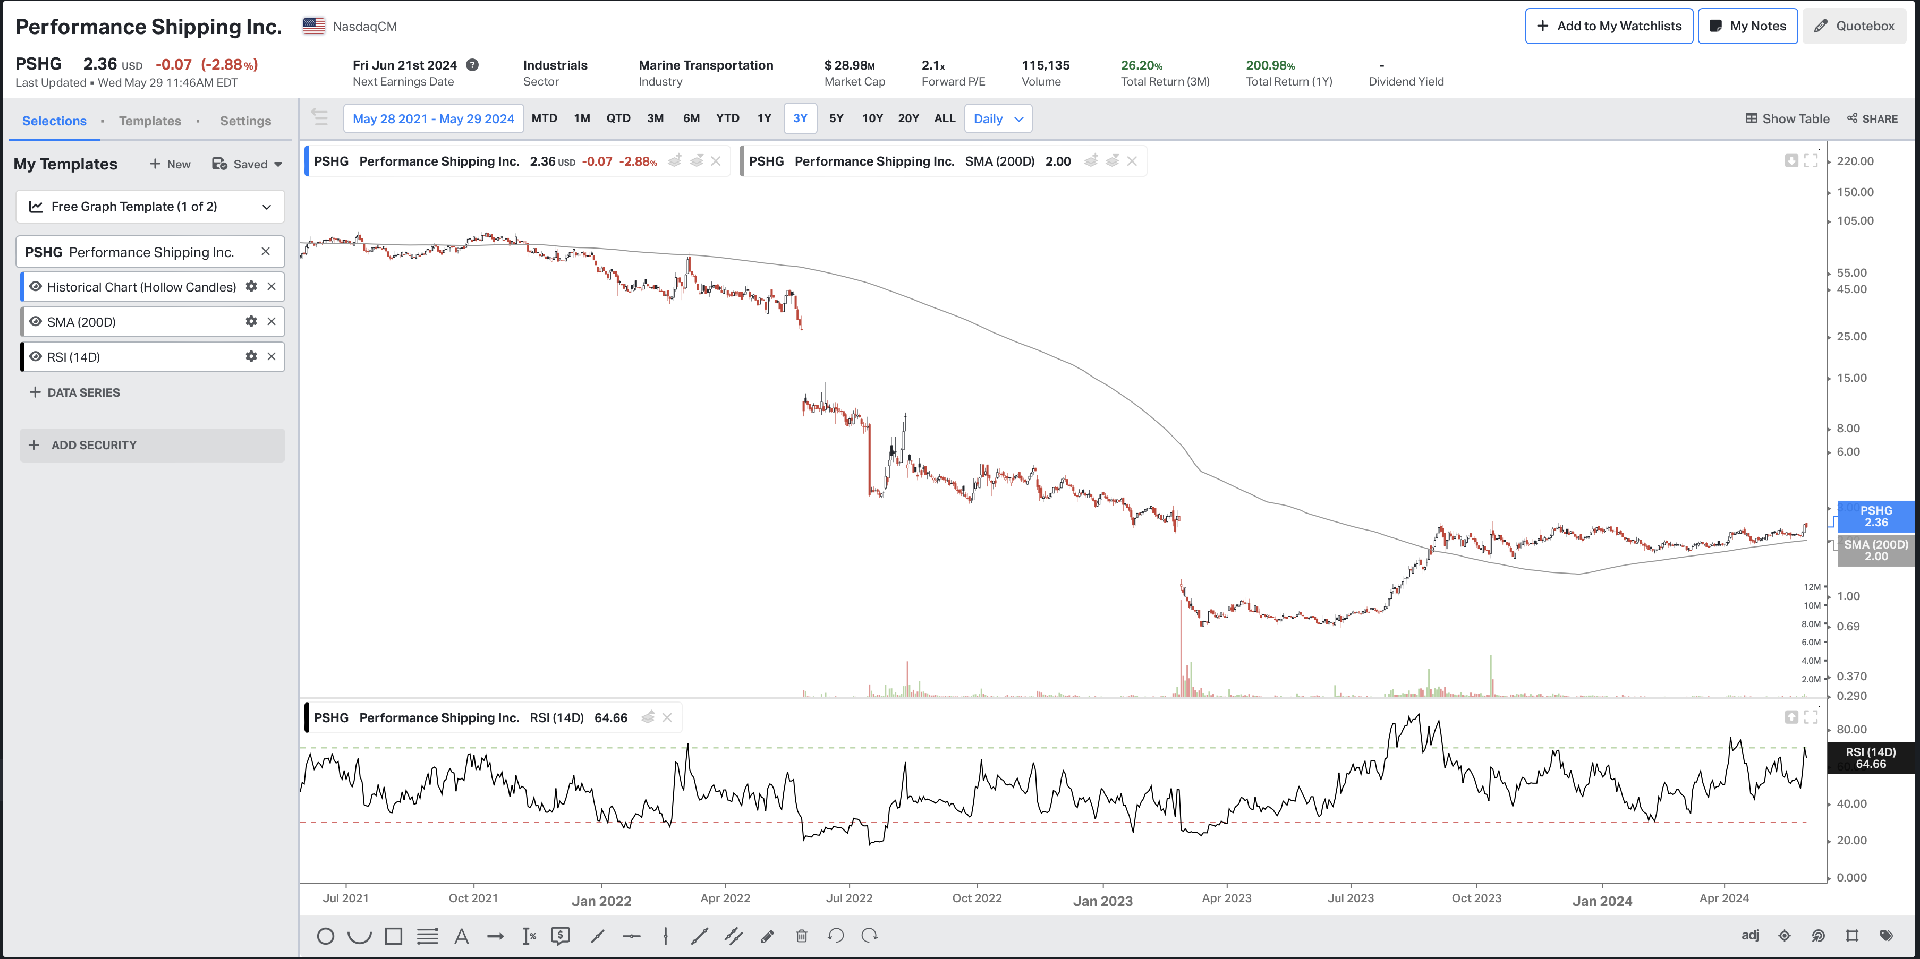Screen dimensions: 1920x959
Task: Toggle the RSI (14D) eye icon
Action: pyautogui.click(x=36, y=357)
